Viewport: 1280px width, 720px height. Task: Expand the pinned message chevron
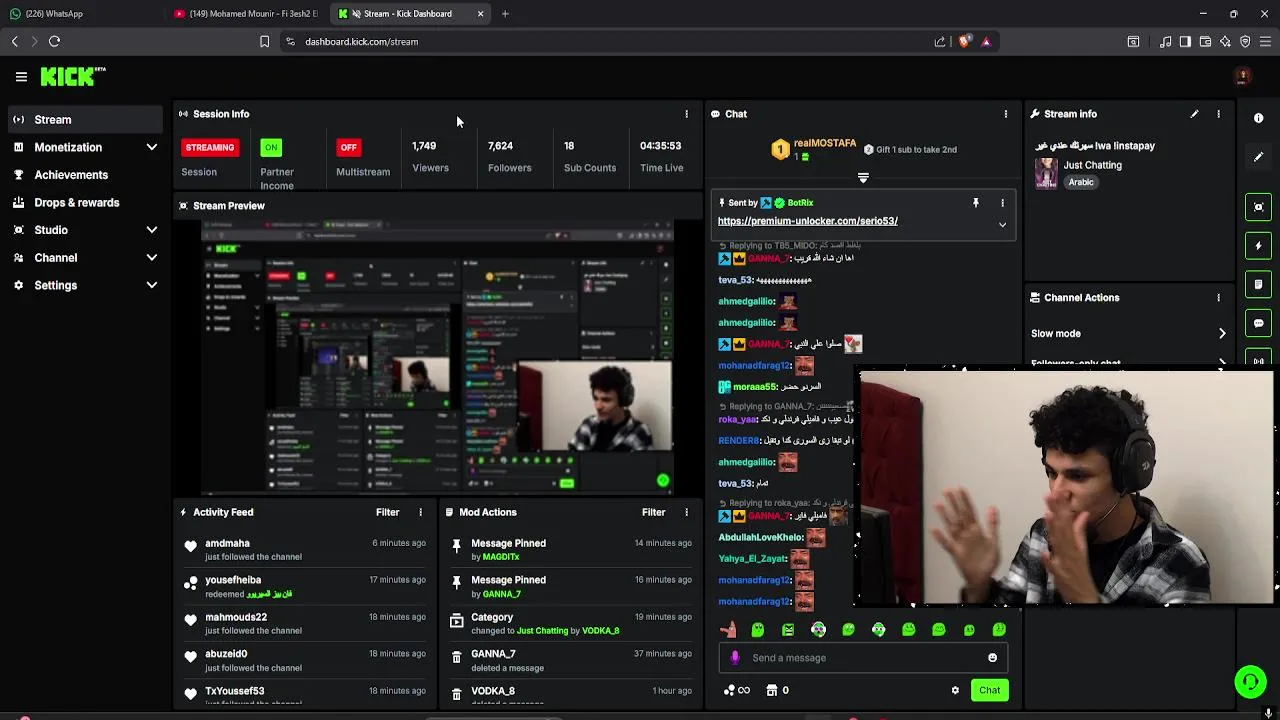coord(1002,225)
